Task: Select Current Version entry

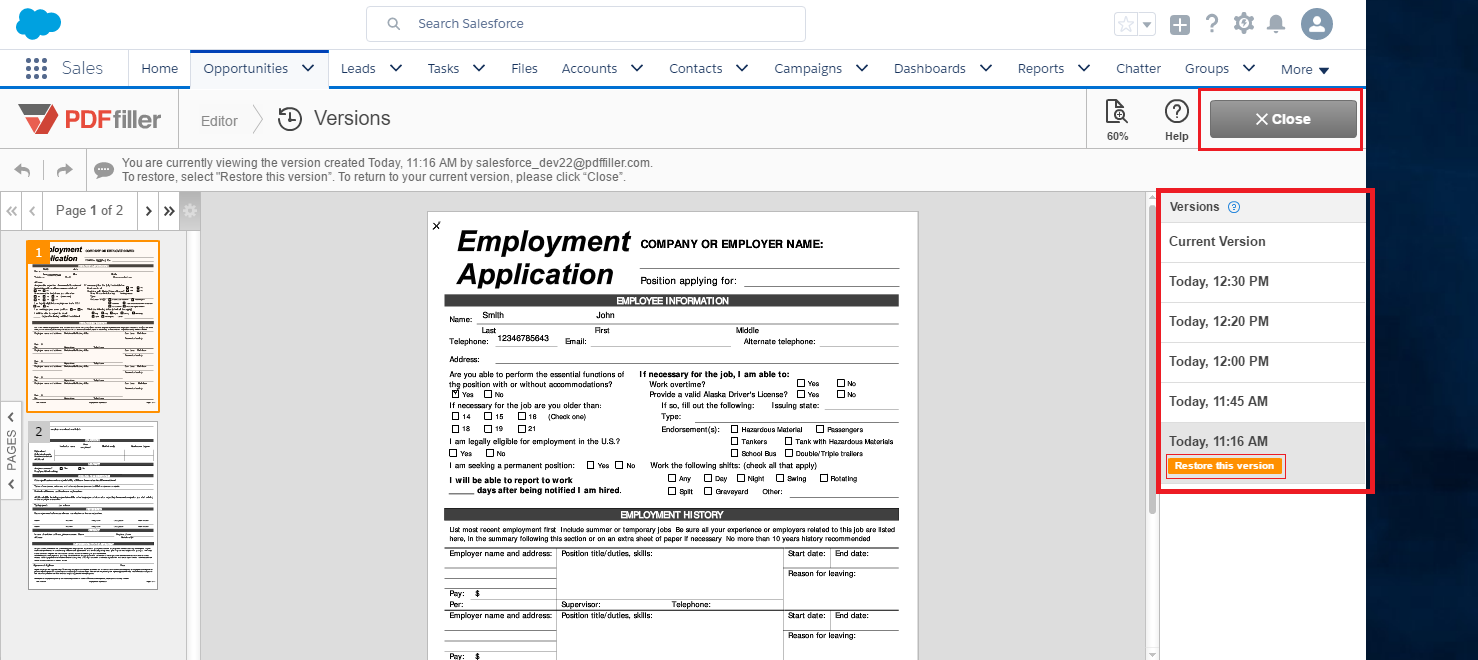Action: tap(1263, 242)
